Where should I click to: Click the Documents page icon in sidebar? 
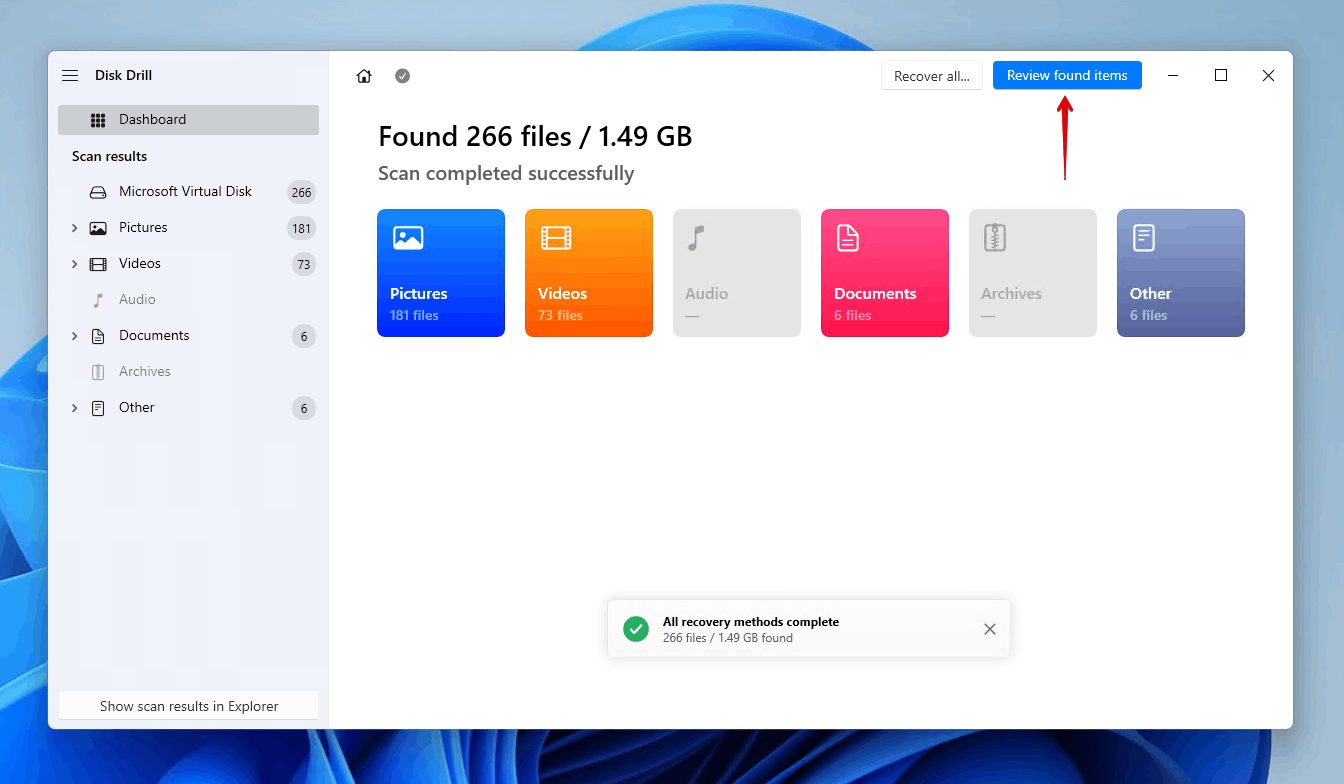coord(98,336)
